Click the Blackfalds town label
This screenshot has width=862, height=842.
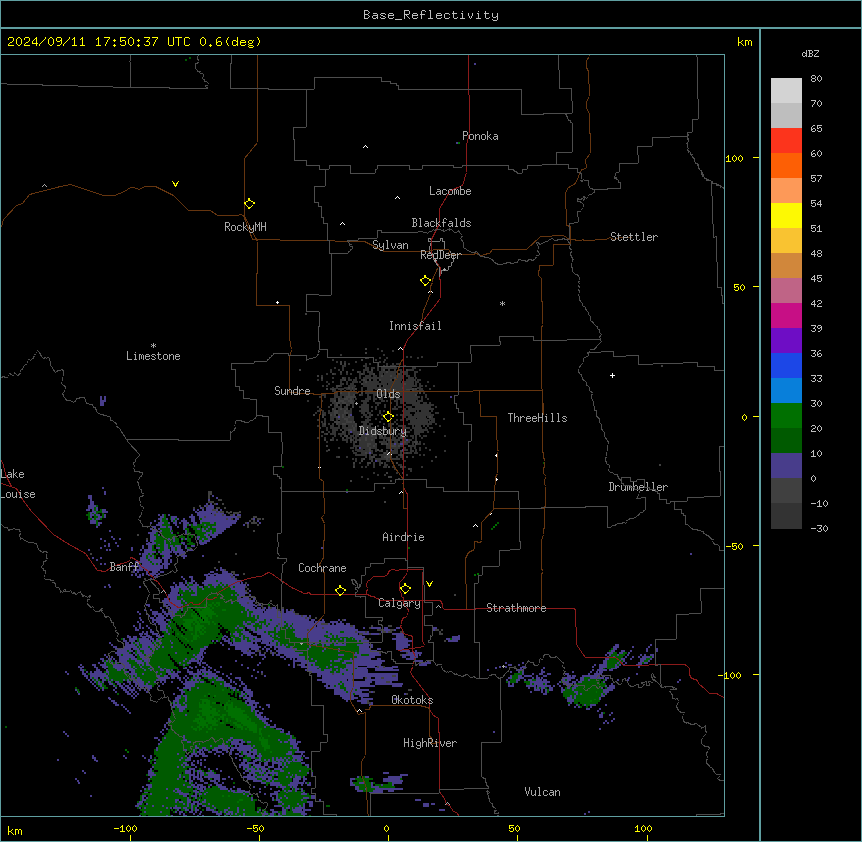click(441, 223)
